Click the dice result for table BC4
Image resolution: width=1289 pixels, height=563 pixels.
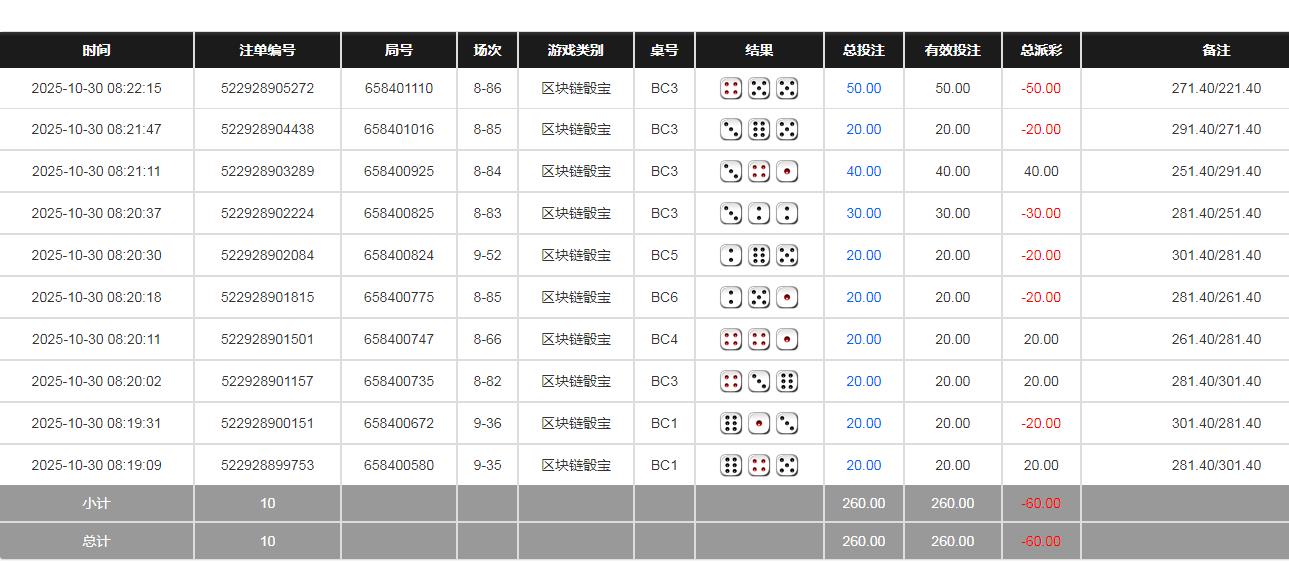coord(759,339)
